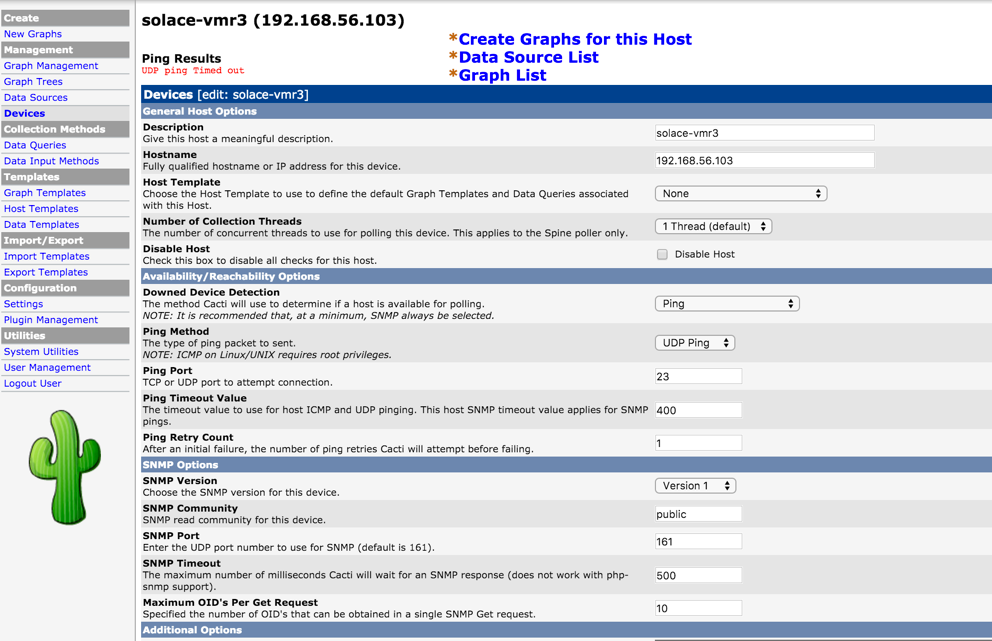Screen dimensions: 992x641
Task: Click the Description text field
Action: (764, 133)
